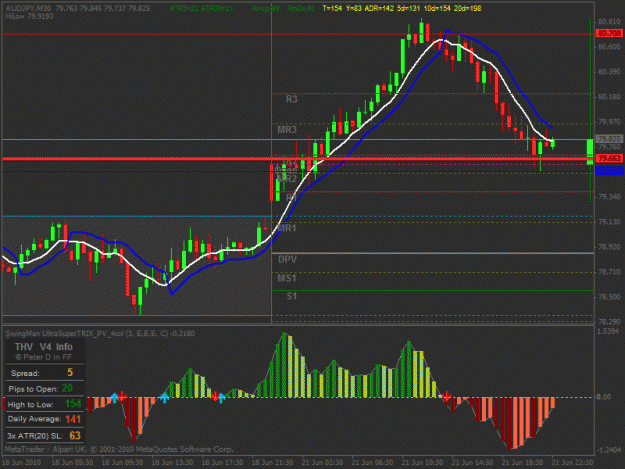The width and height of the screenshot is (625, 469).
Task: Click the 78.710 price scale label
Action: [609, 272]
